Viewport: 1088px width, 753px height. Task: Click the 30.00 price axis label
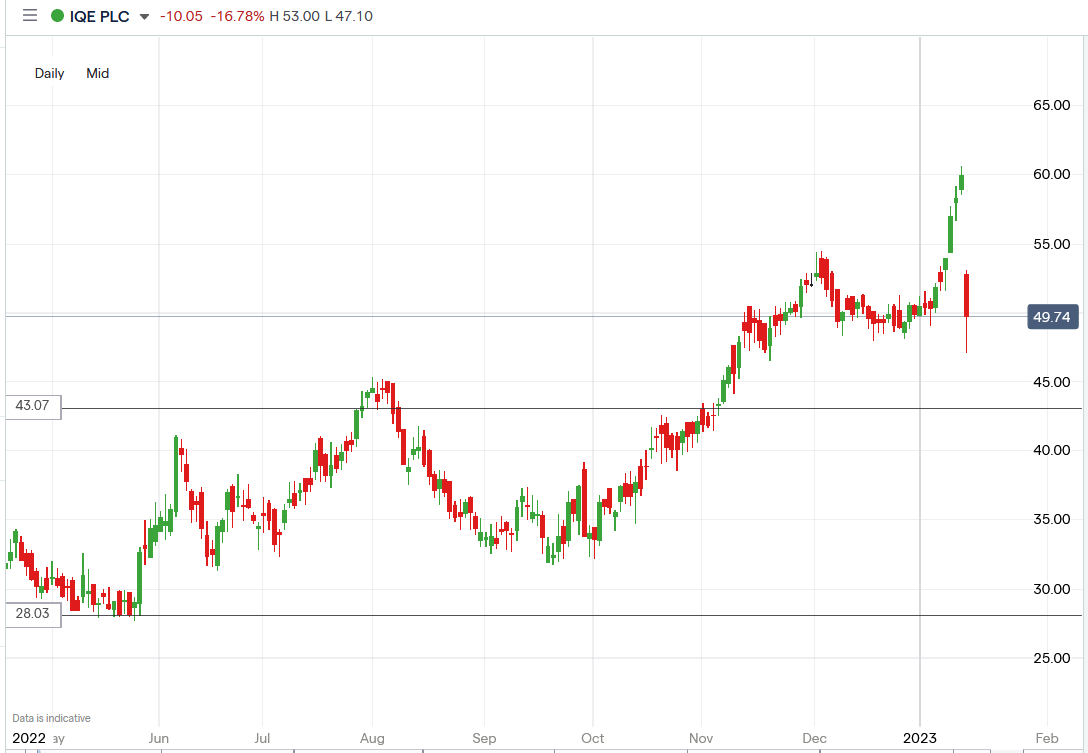point(1051,589)
